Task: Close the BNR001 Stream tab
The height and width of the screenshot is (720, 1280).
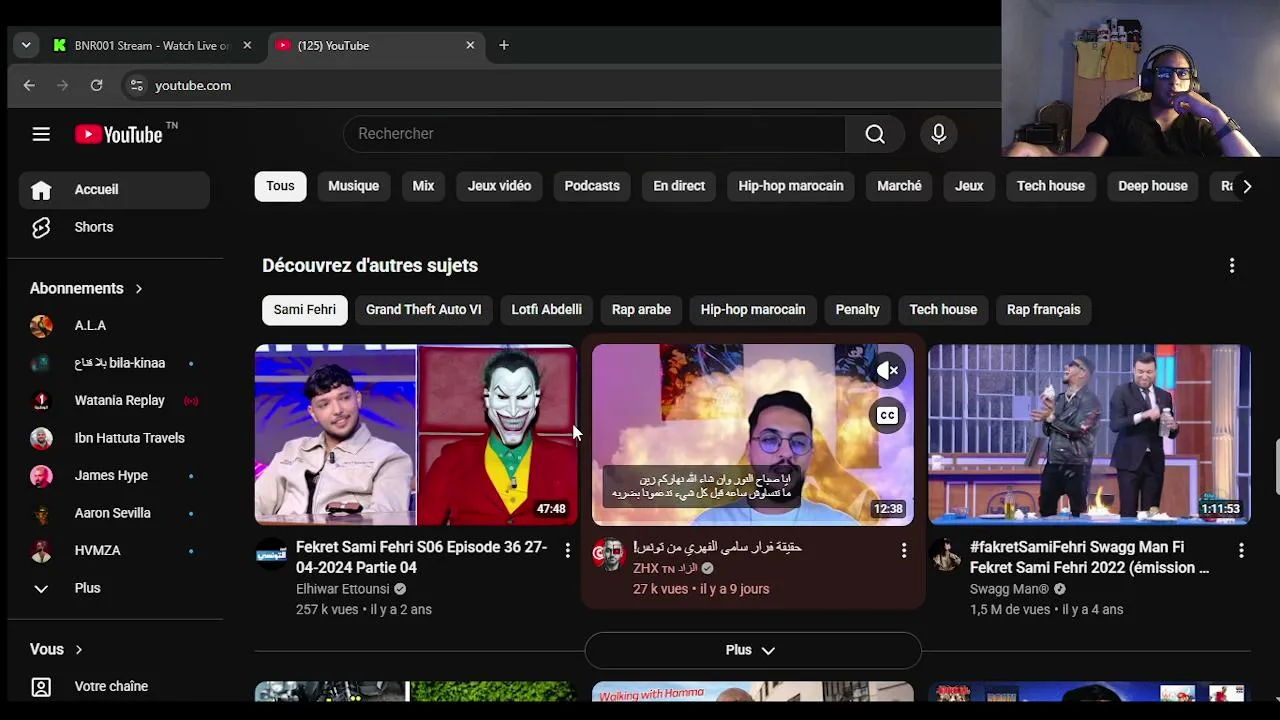Action: point(247,45)
